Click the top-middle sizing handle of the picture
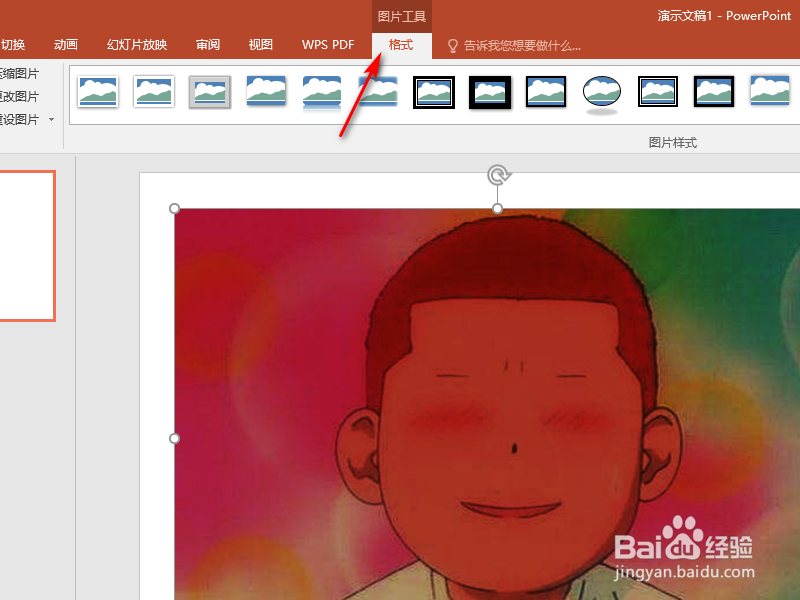Viewport: 800px width, 600px height. pos(497,208)
